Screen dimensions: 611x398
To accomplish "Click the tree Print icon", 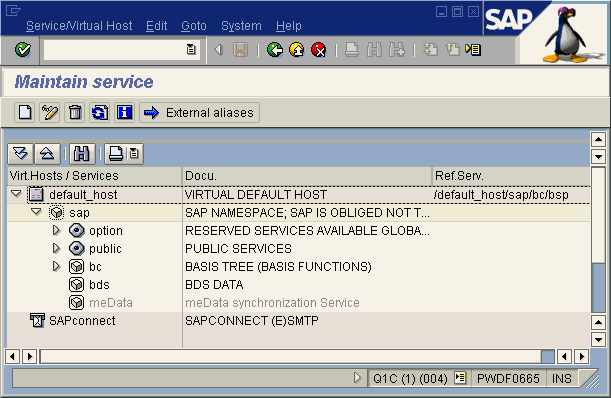I will pyautogui.click(x=116, y=154).
